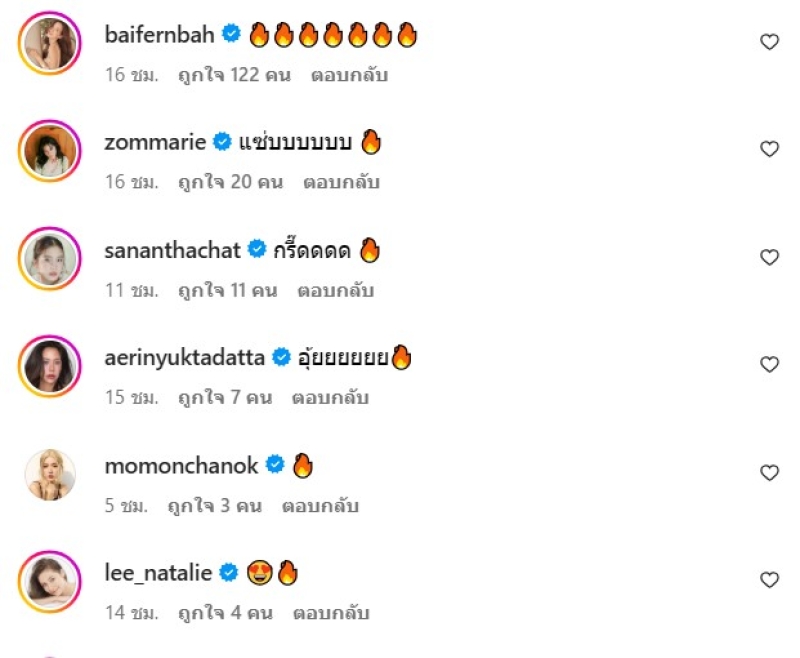Like the comment by sananthachat

pos(769,257)
